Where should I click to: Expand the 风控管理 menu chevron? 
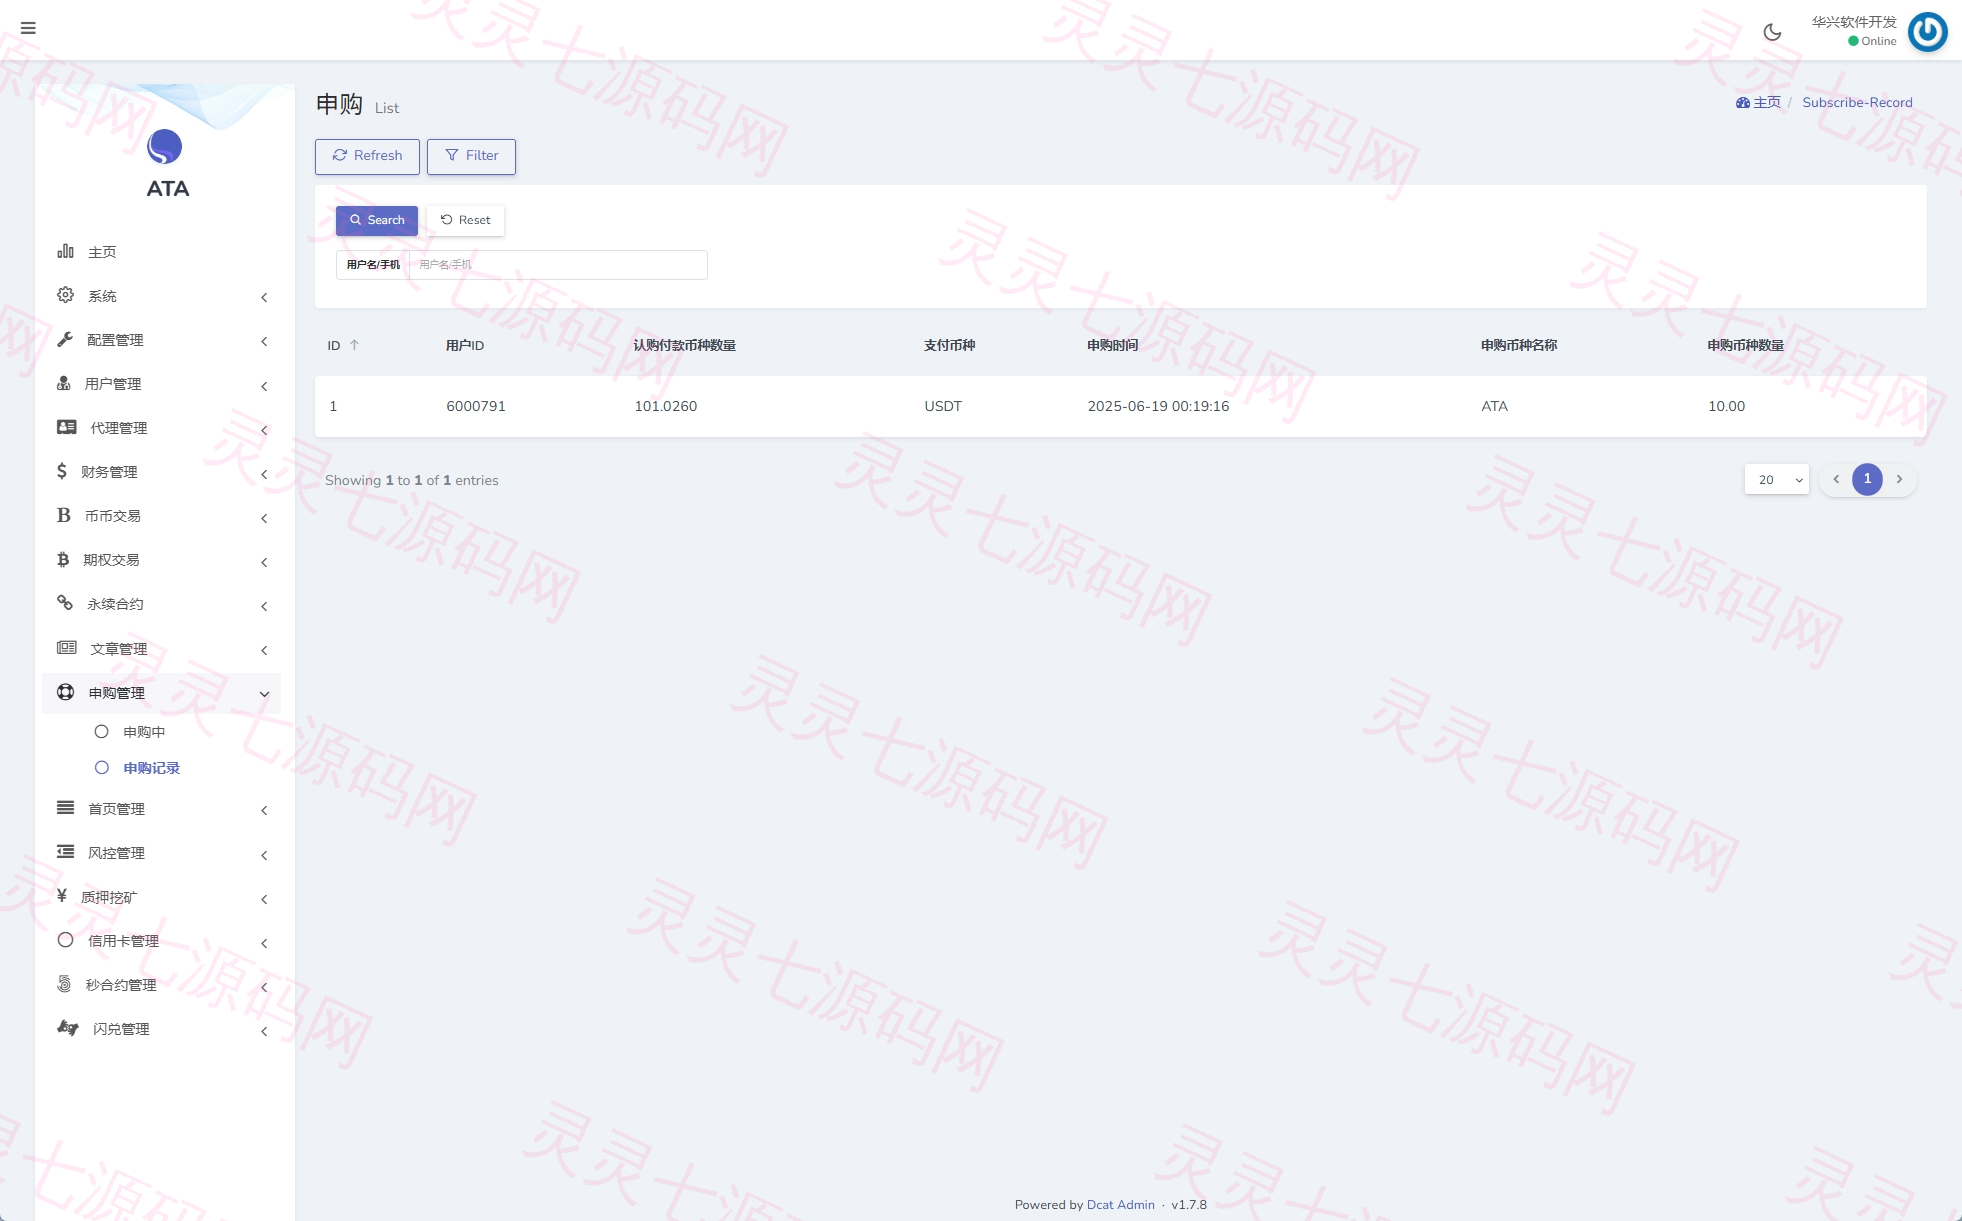pyautogui.click(x=264, y=855)
